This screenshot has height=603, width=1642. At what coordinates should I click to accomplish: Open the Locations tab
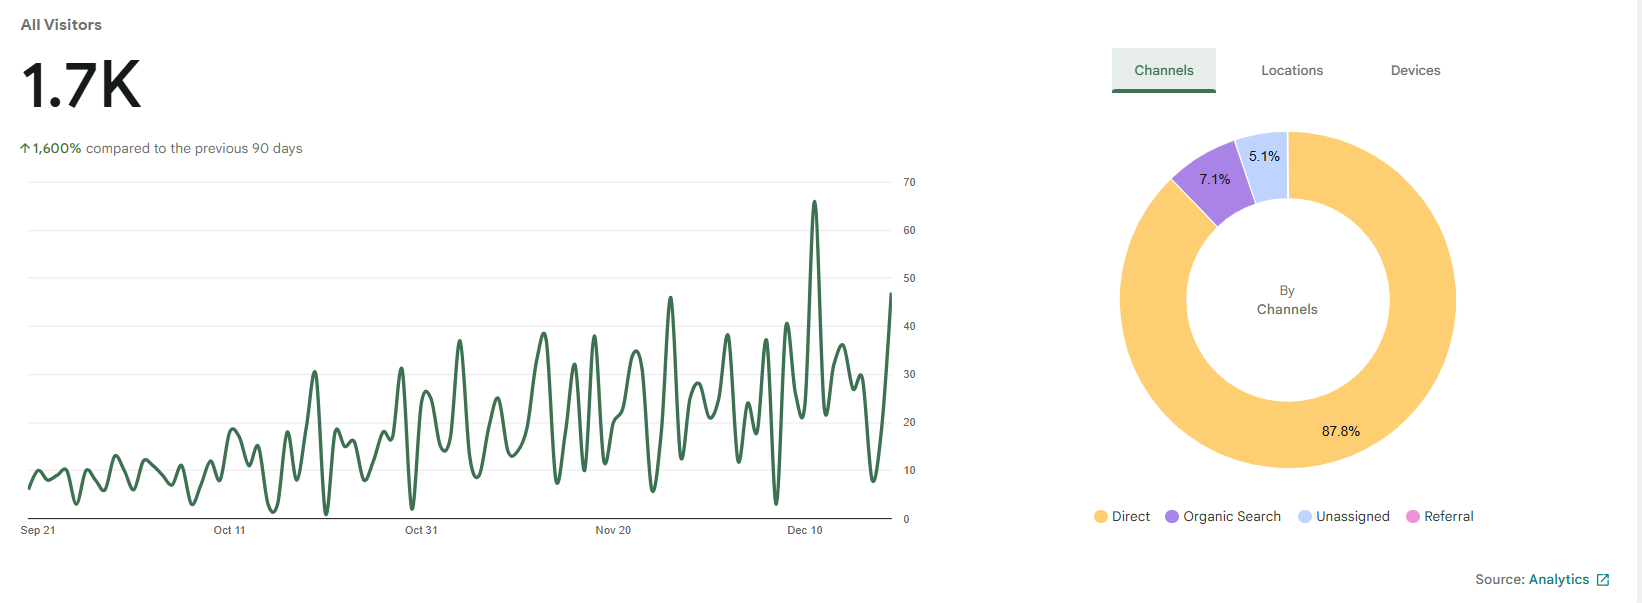(x=1291, y=70)
